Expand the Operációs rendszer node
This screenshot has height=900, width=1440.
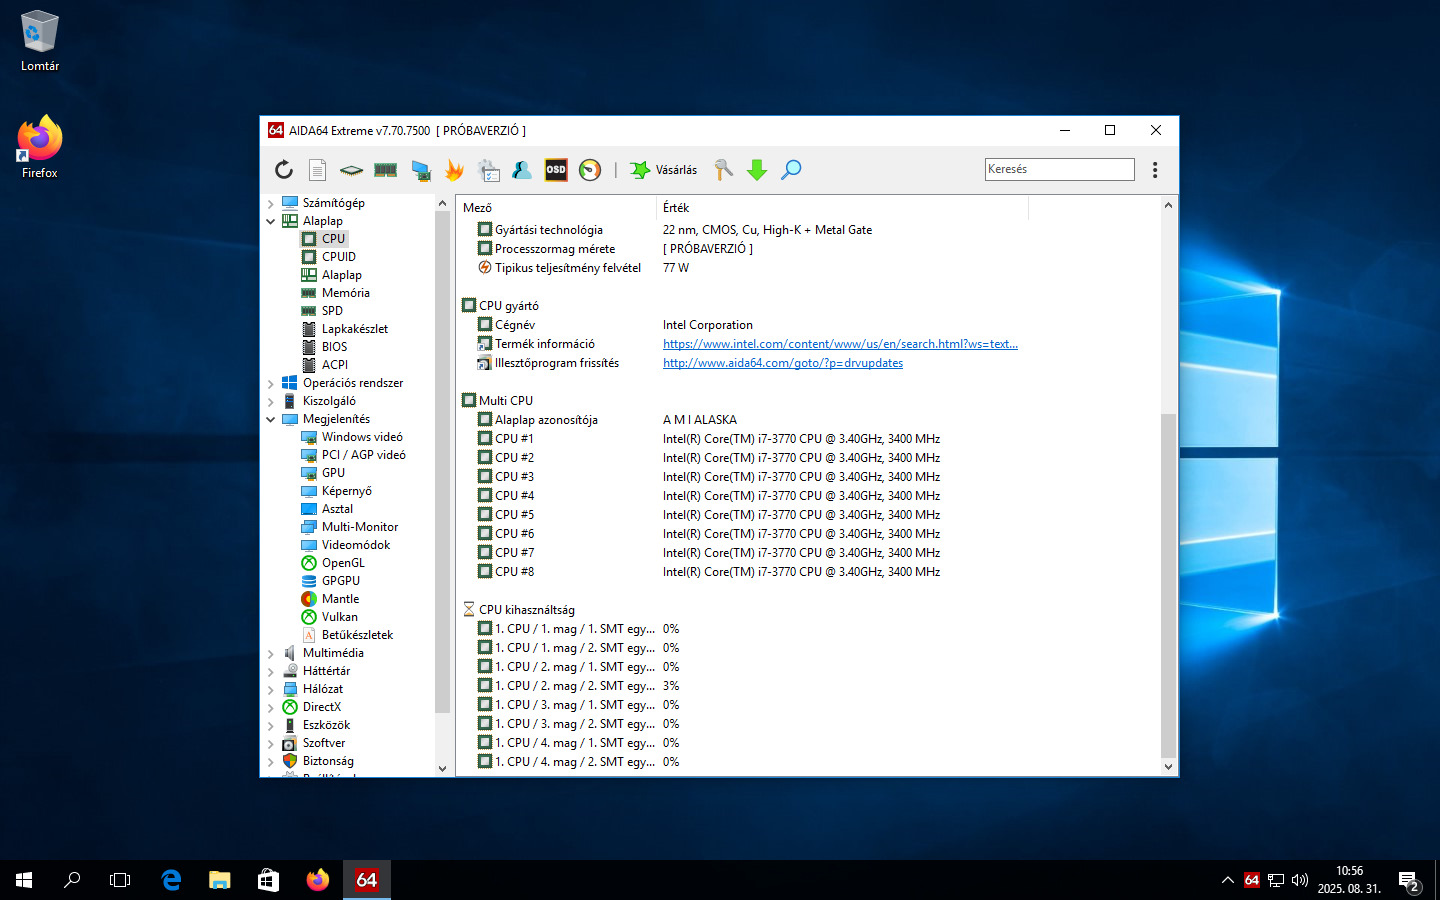point(271,383)
